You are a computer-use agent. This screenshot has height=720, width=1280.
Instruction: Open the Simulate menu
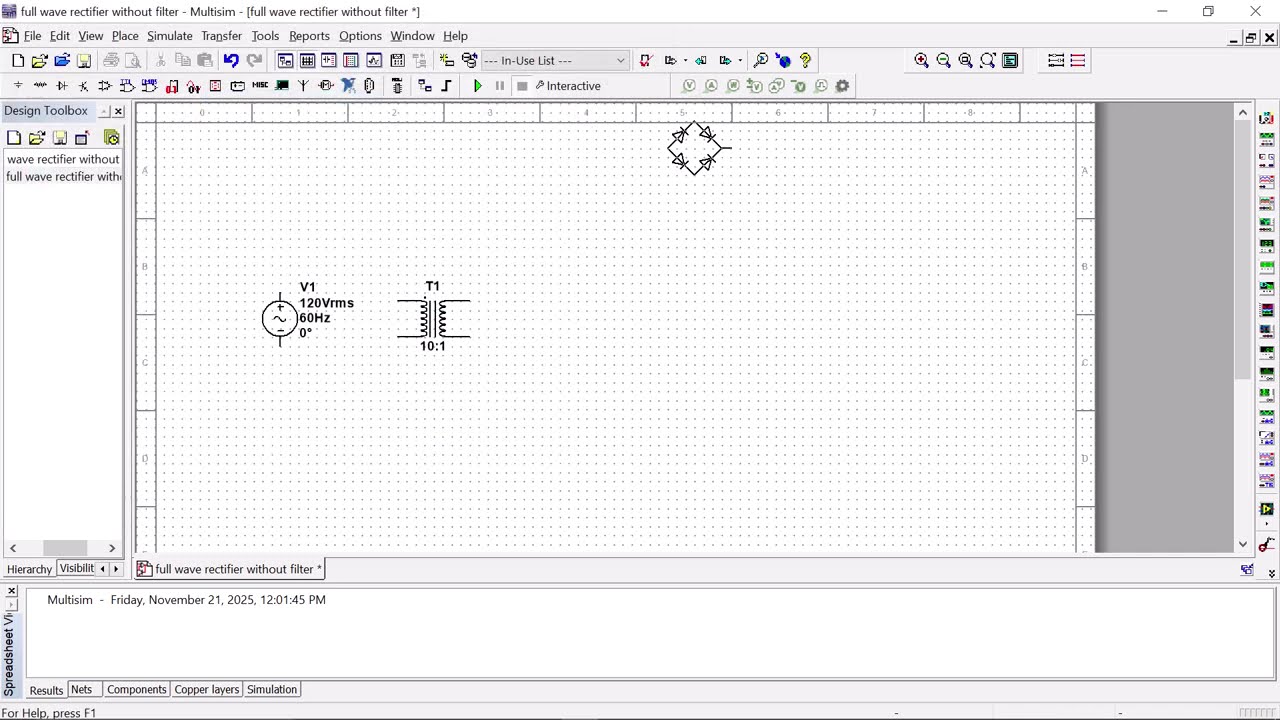pos(170,36)
